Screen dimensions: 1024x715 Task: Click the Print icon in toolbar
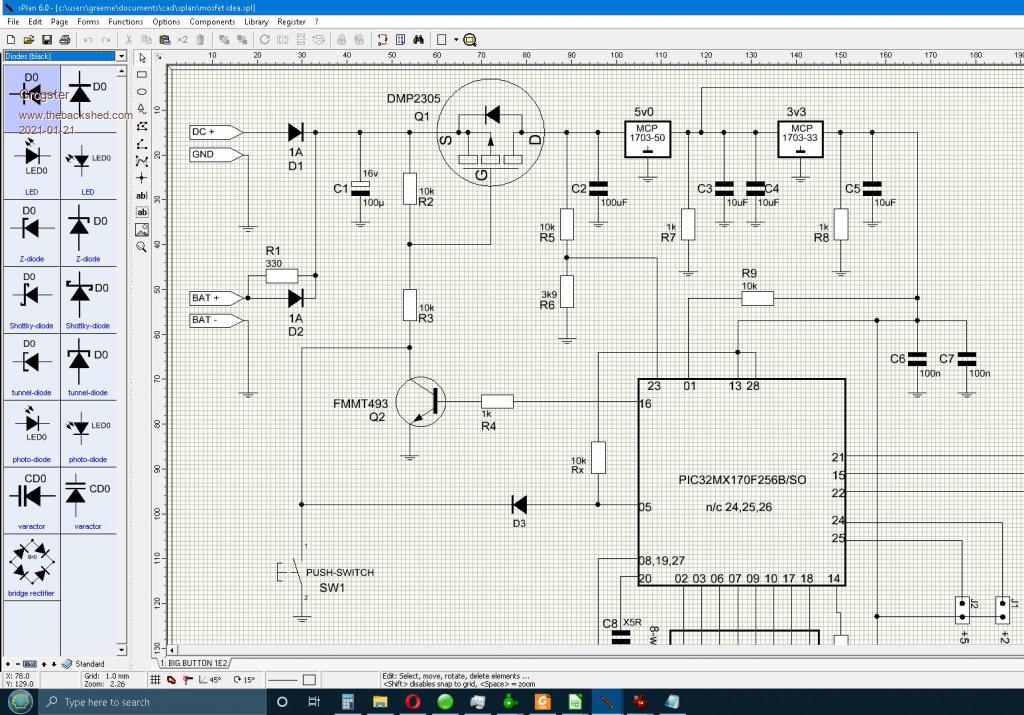(65, 39)
